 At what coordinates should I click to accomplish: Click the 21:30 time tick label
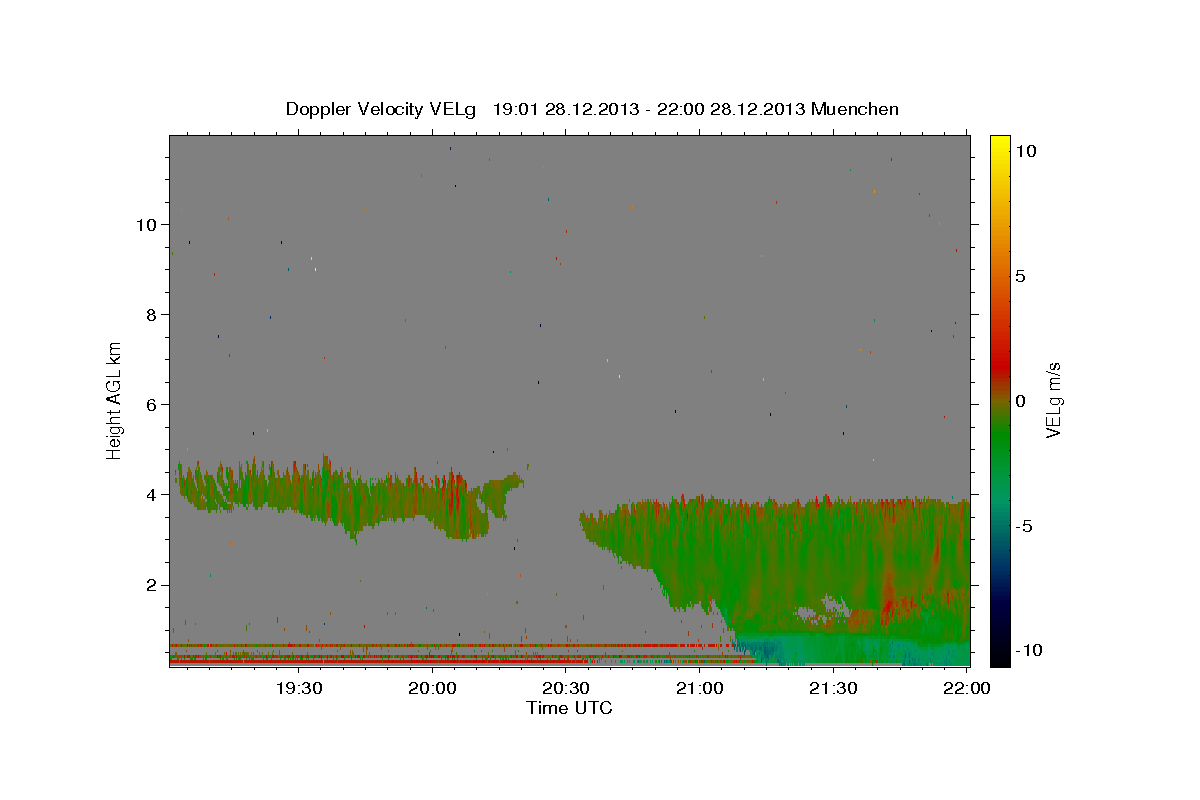pyautogui.click(x=833, y=688)
